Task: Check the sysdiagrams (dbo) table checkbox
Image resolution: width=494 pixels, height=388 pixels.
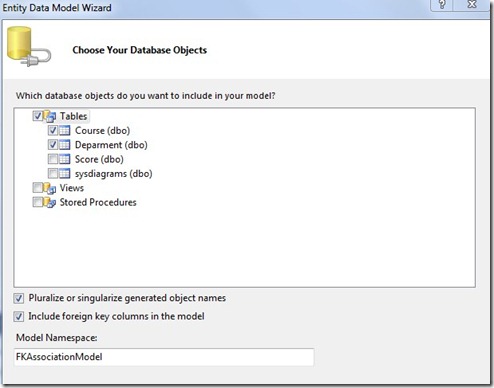Action: click(x=53, y=173)
